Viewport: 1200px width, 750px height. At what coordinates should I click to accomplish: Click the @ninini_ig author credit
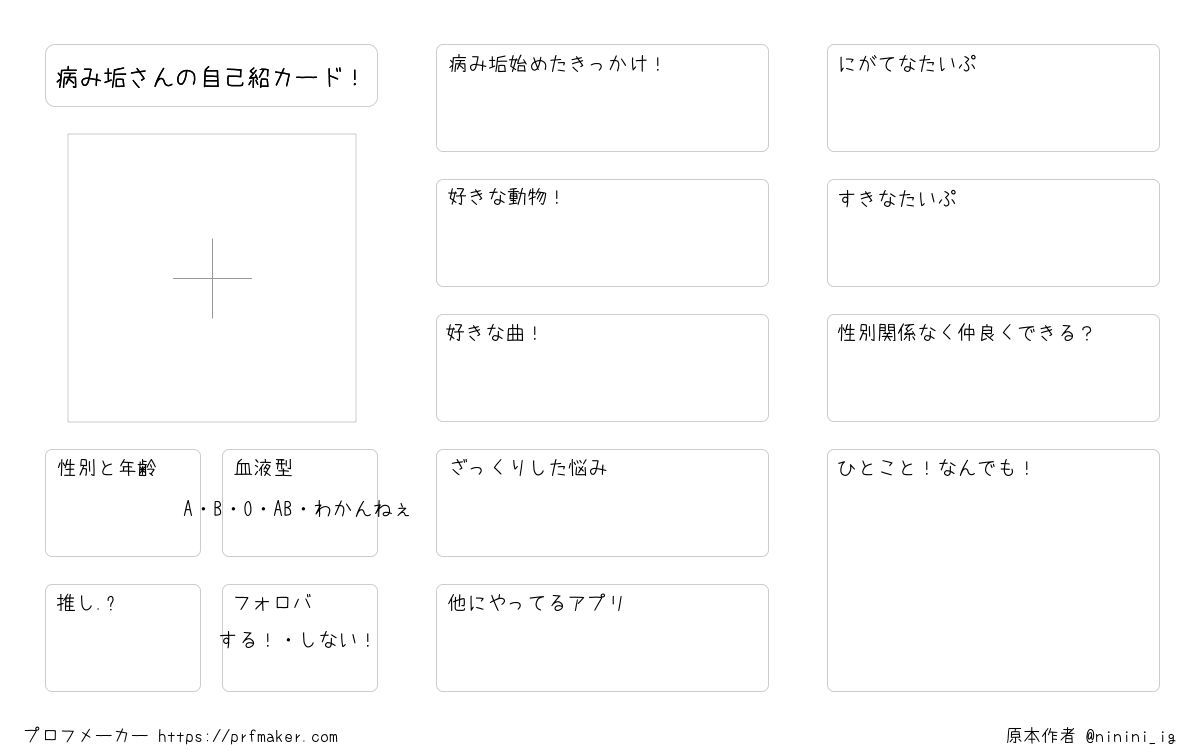1130,737
